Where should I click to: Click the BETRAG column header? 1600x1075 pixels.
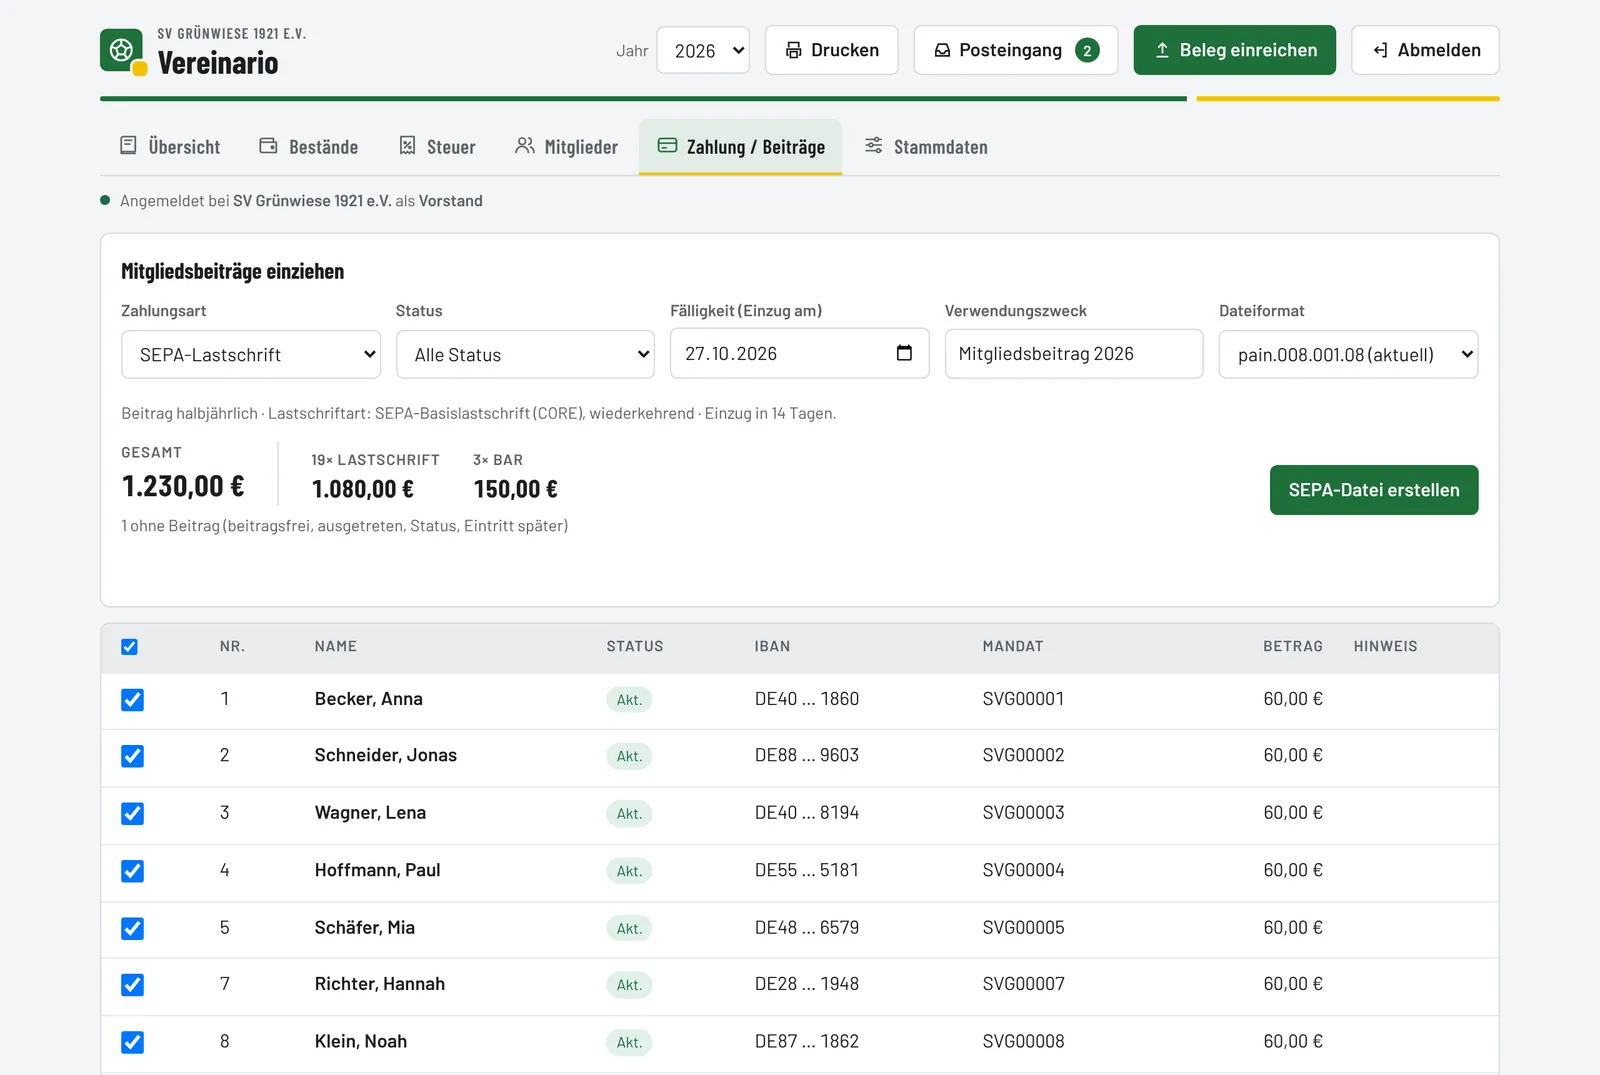[x=1292, y=647]
